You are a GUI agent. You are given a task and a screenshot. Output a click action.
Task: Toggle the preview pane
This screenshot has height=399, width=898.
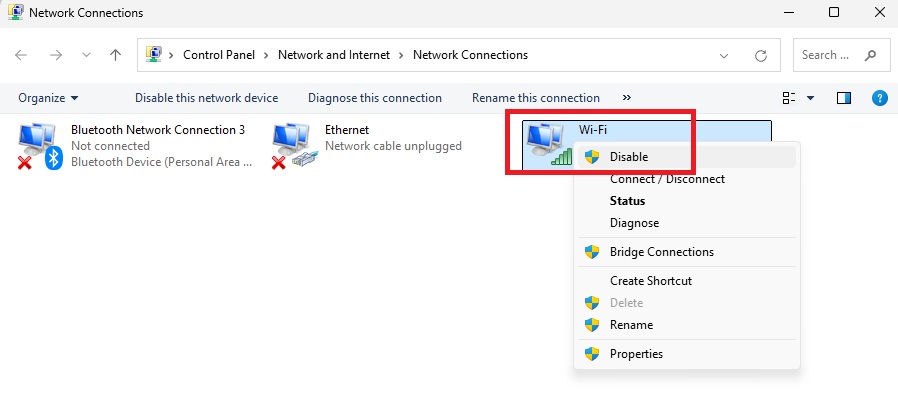coord(844,98)
